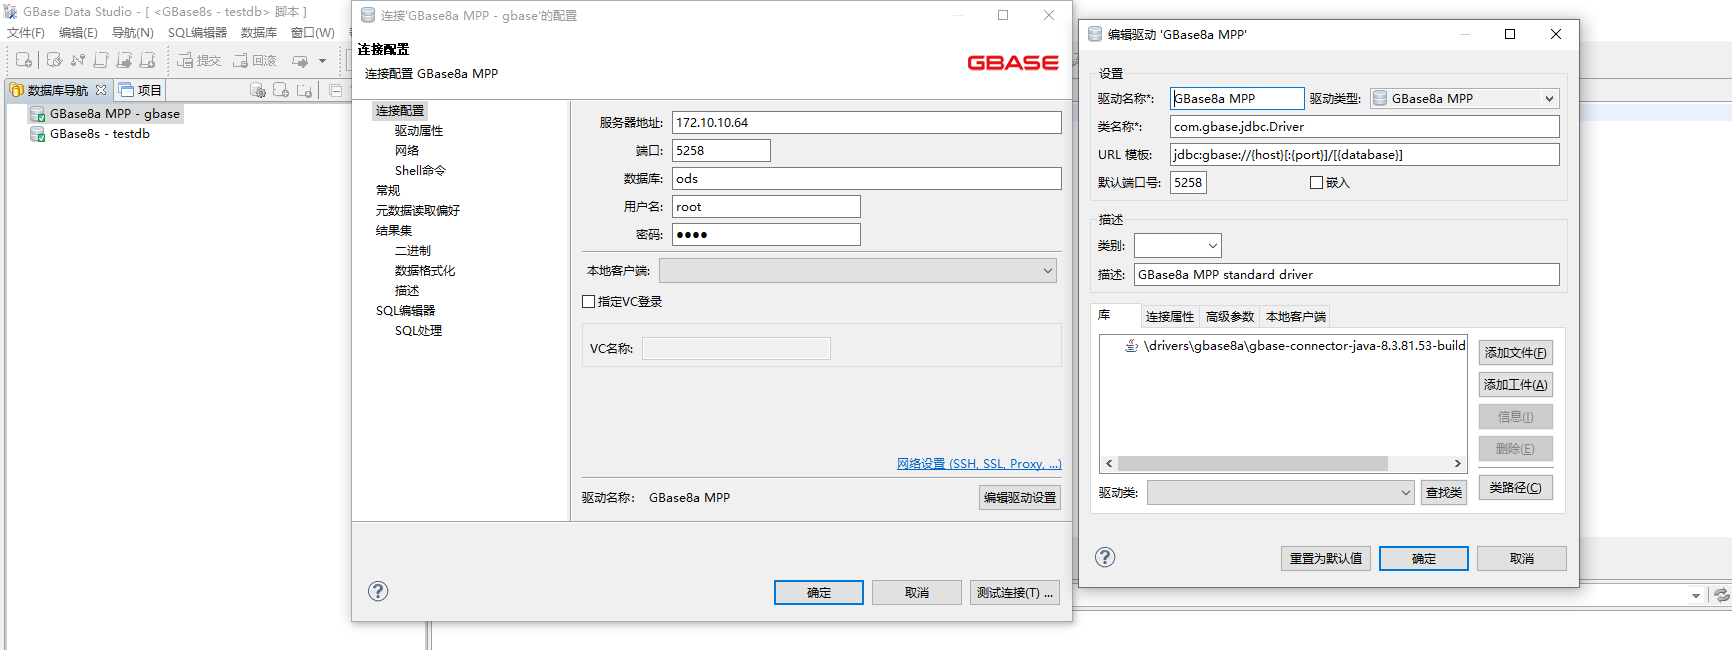Click the 数据库 field showing ods
1732x650 pixels.
(866, 179)
